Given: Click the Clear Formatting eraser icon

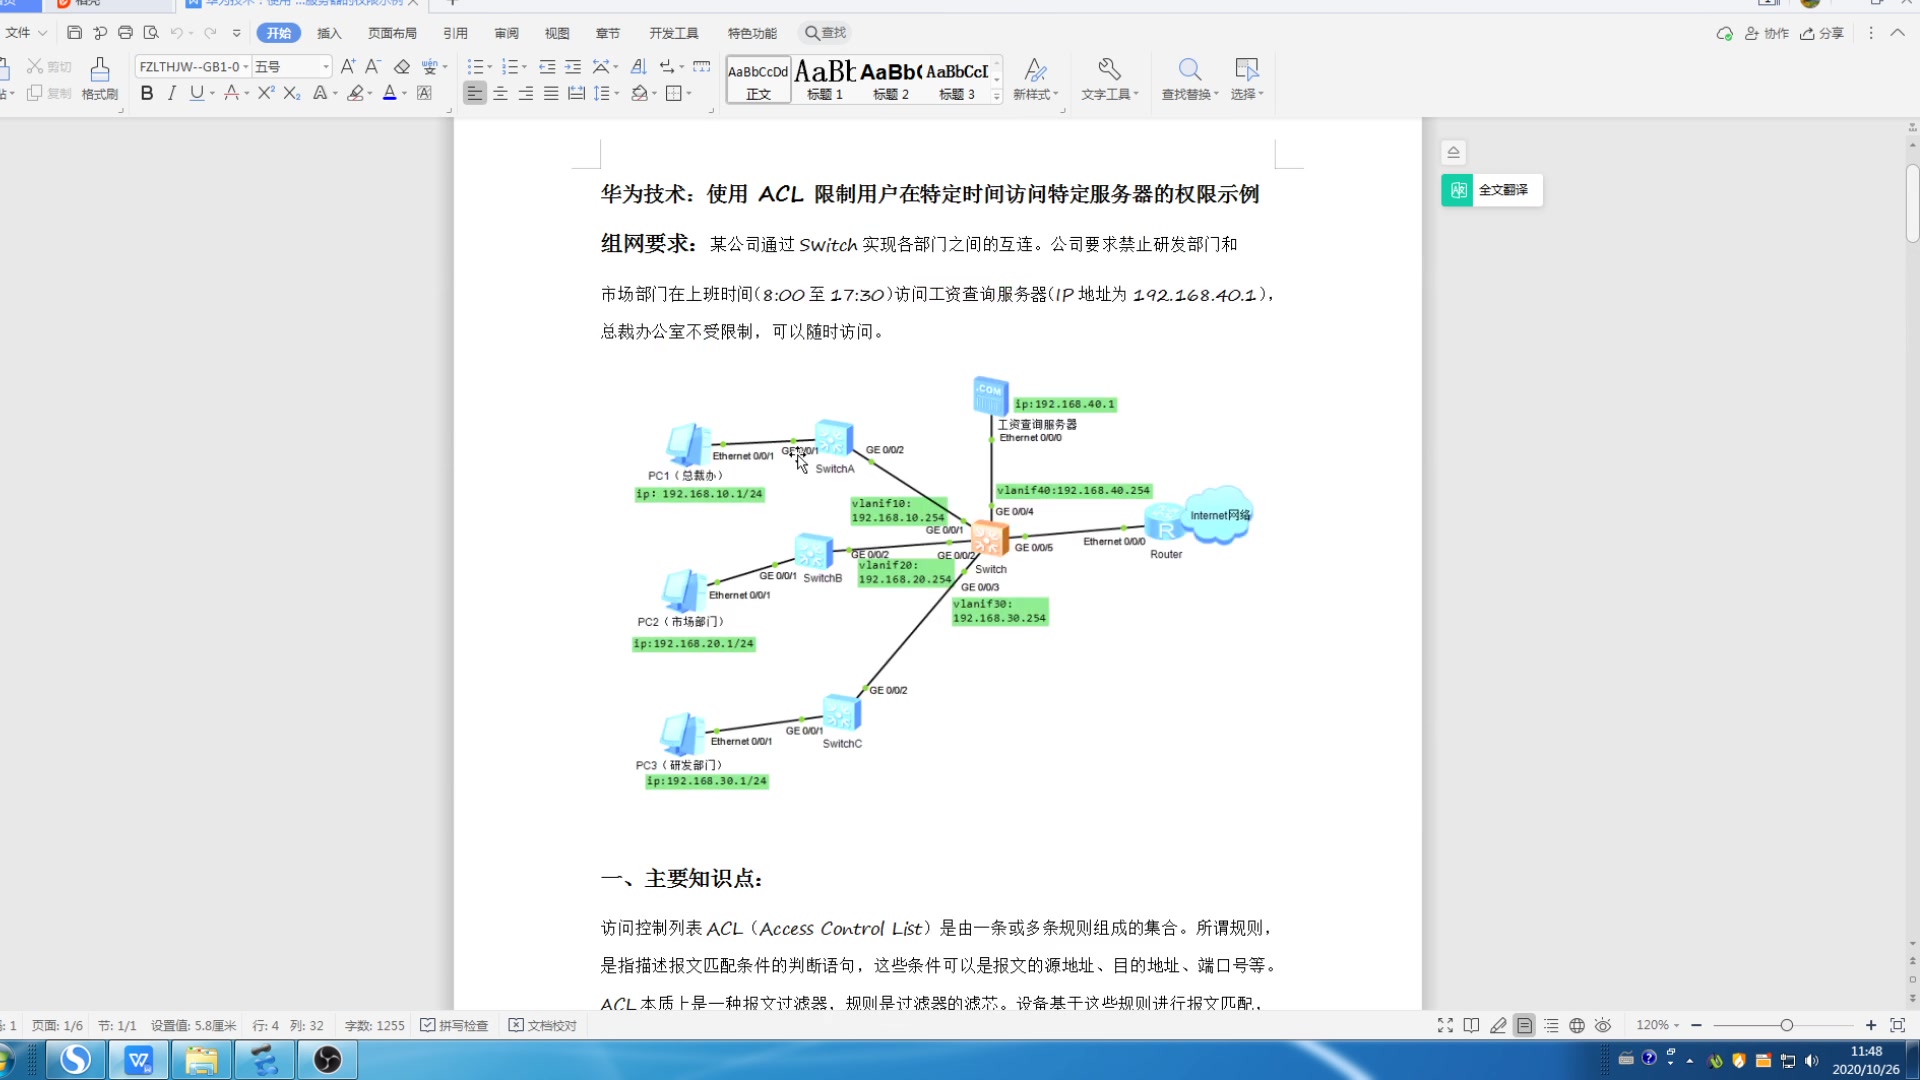Looking at the screenshot, I should click(402, 66).
